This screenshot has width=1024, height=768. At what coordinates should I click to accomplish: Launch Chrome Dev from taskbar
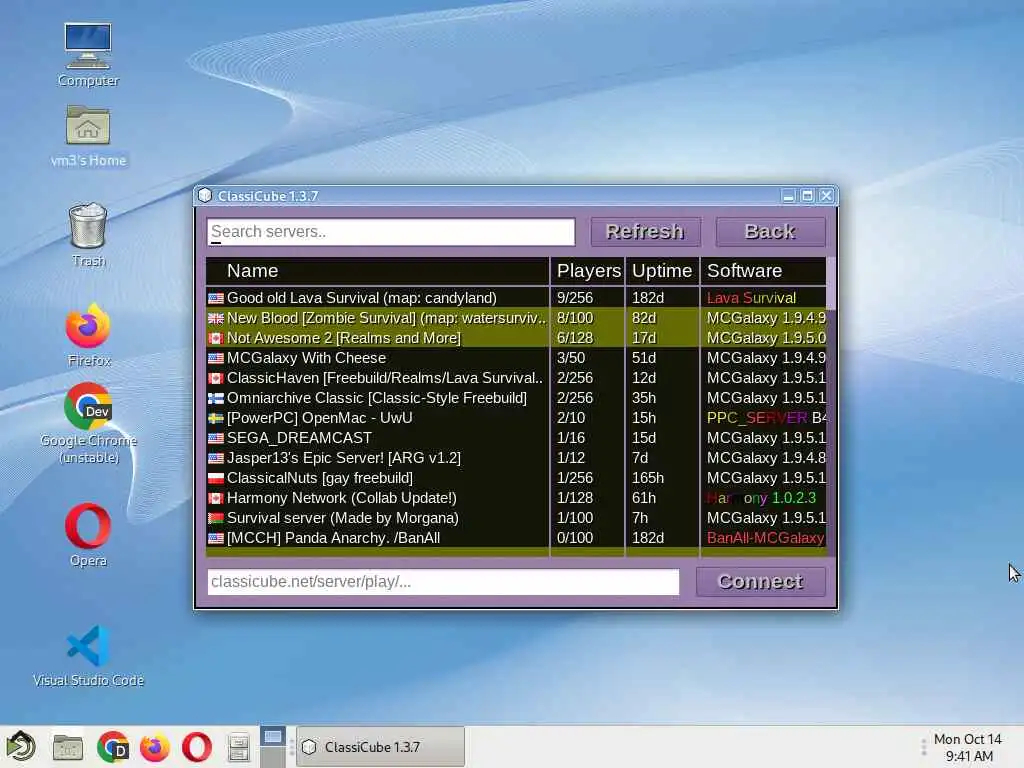(x=112, y=747)
